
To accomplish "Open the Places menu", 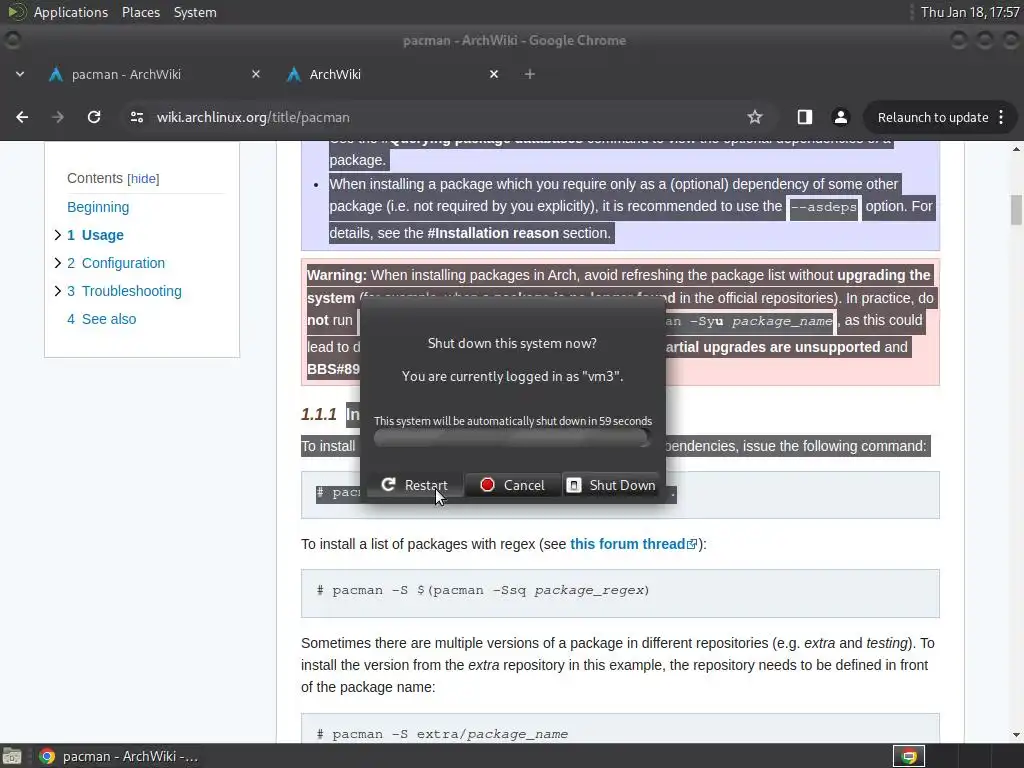I will [141, 12].
